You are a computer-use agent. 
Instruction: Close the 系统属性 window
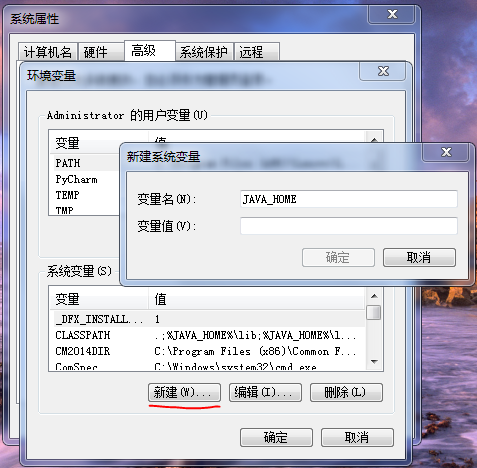click(x=392, y=14)
